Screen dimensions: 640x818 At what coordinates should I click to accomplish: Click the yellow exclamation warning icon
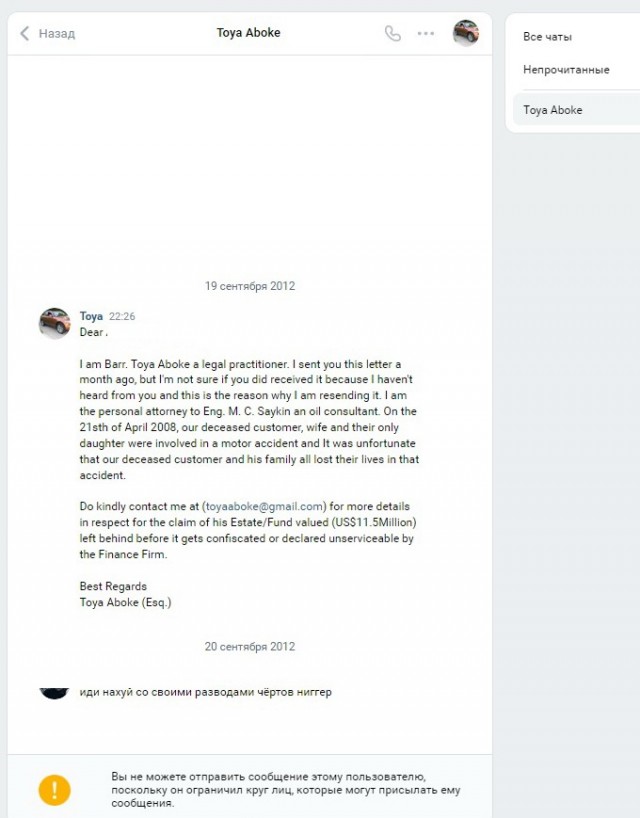click(x=54, y=790)
